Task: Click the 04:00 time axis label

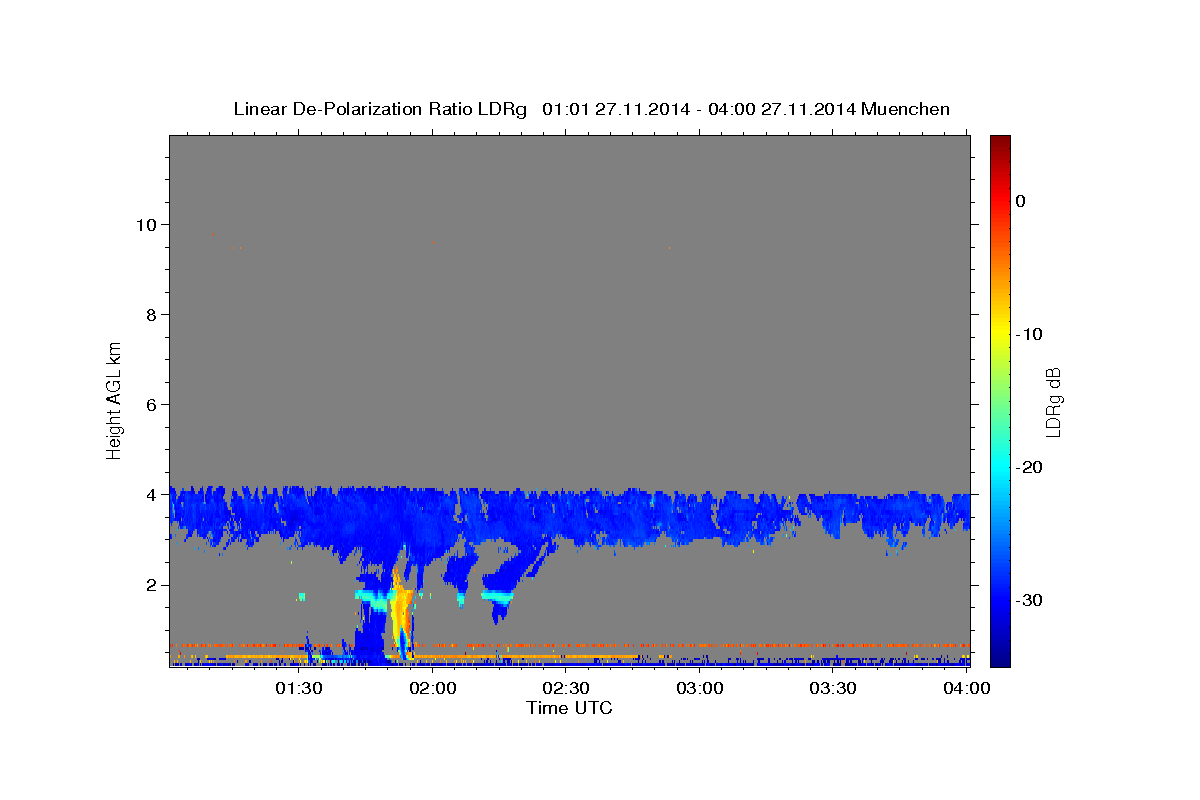Action: (967, 688)
